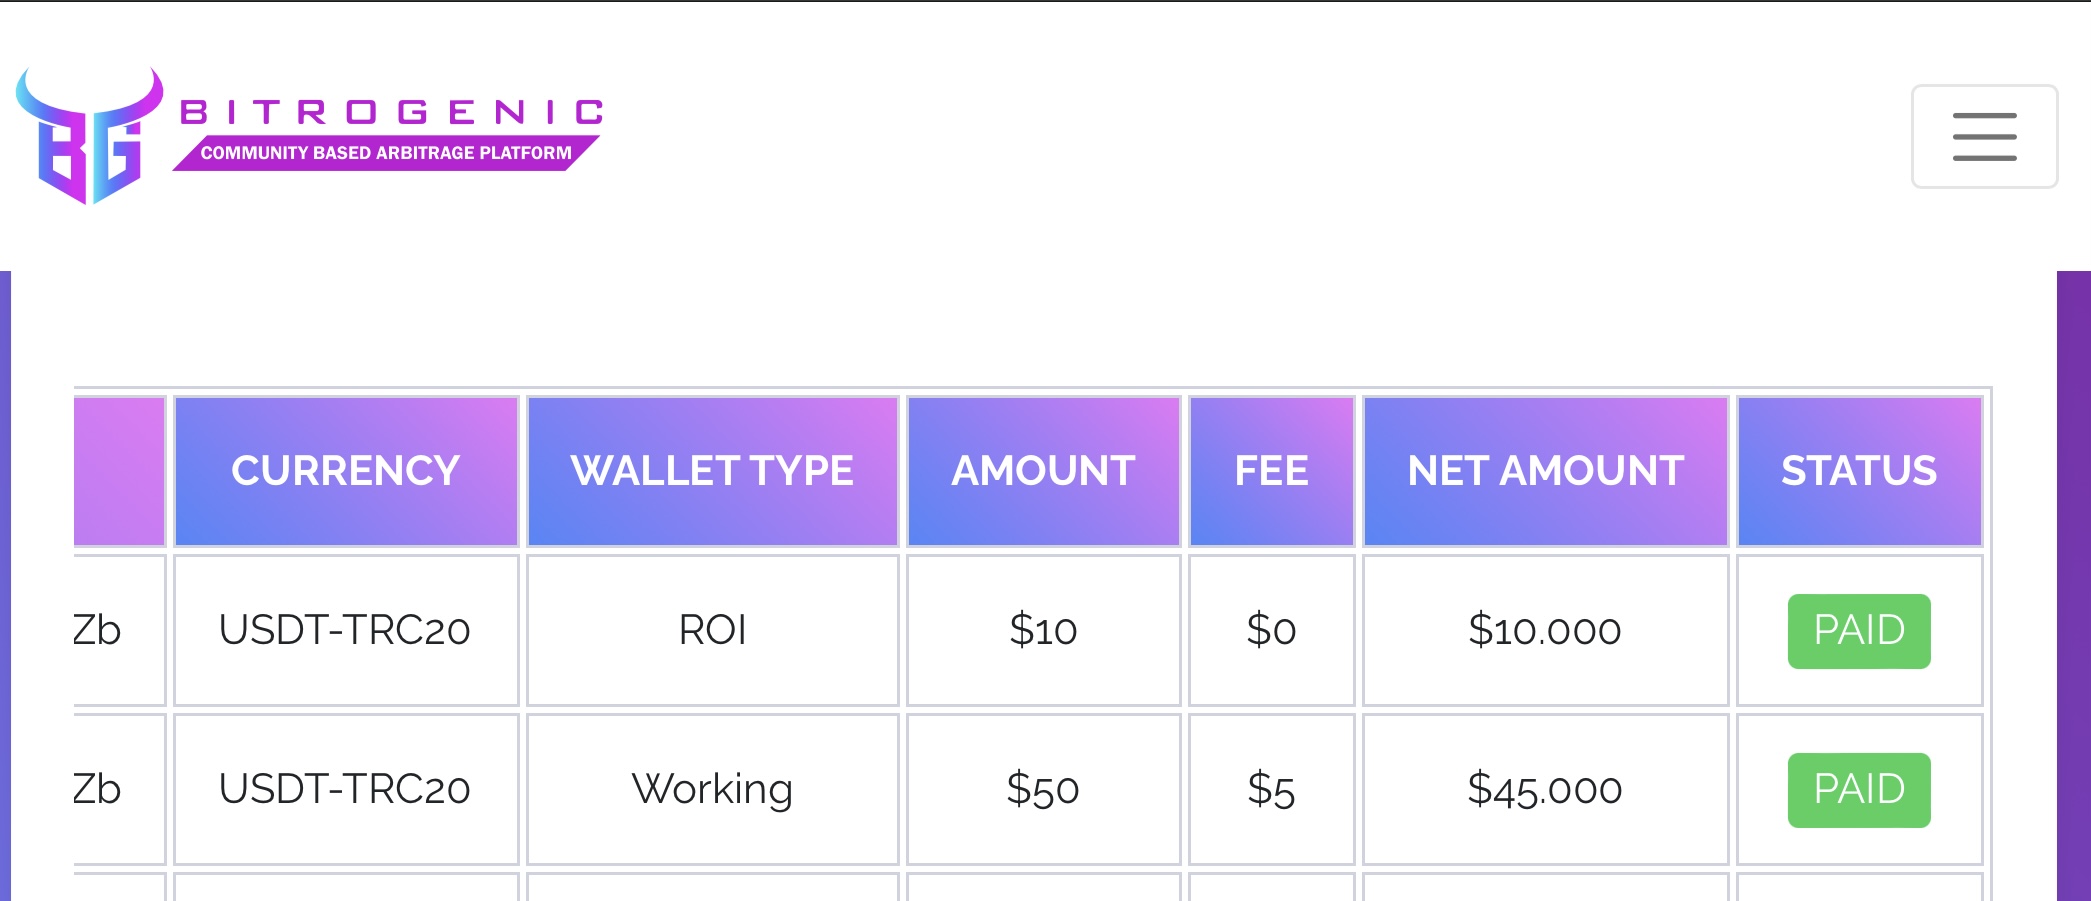Click the AMOUNT column header
Screen dimensions: 2091x901
[1043, 471]
